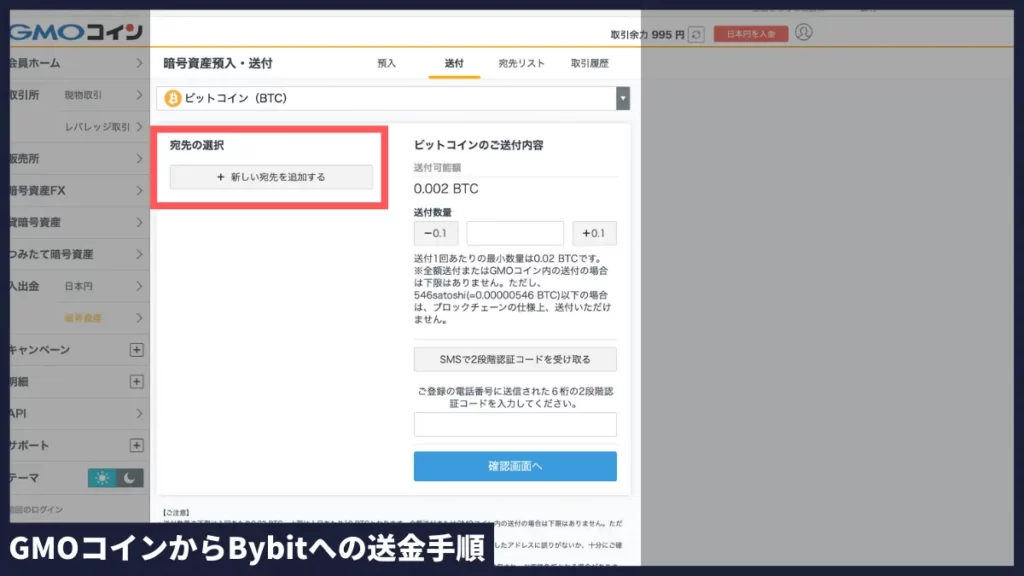Switch theme to dark (moon icon)
The image size is (1024, 576).
pos(129,478)
